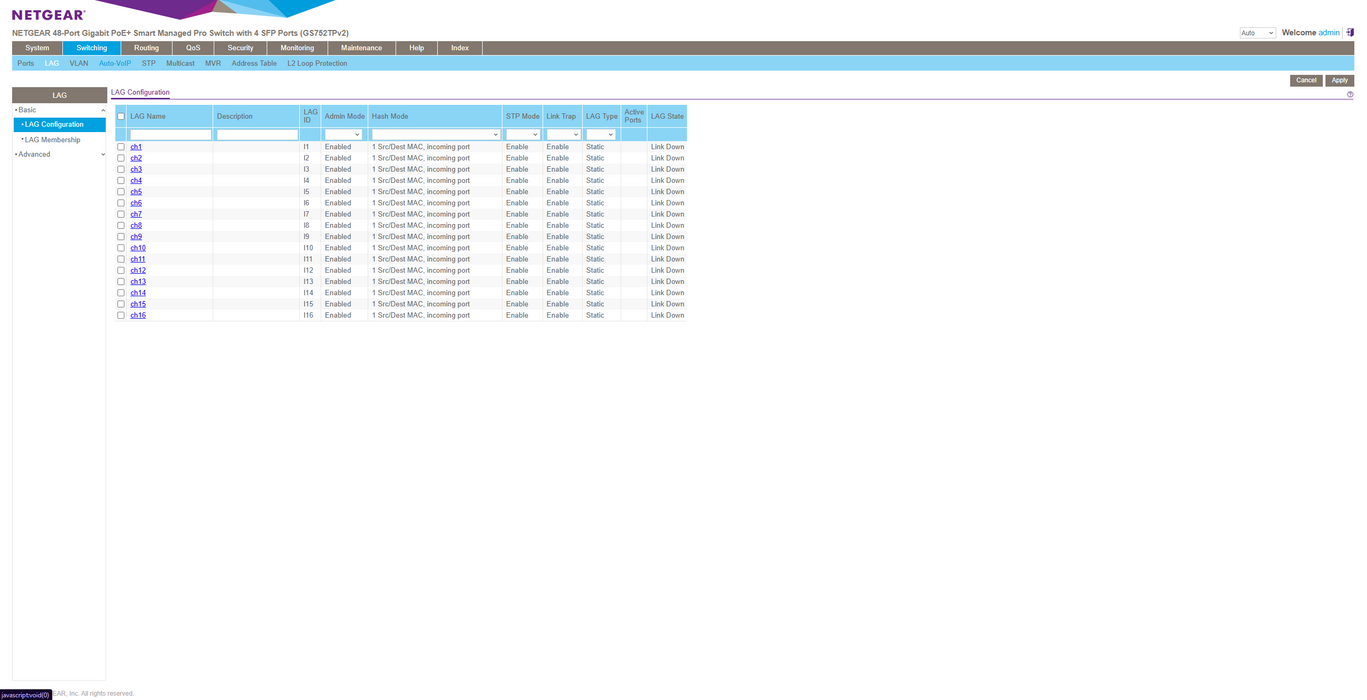This screenshot has height=700, width=1367.
Task: Open the ch5 LAG link
Action: [136, 192]
